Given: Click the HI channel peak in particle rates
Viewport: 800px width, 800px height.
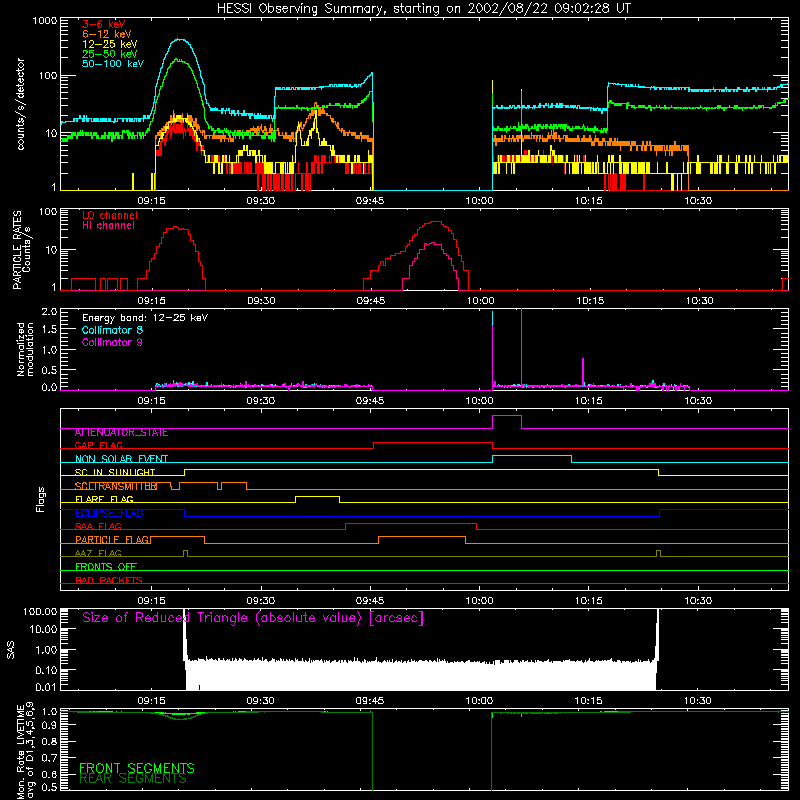Looking at the screenshot, I should 433,243.
